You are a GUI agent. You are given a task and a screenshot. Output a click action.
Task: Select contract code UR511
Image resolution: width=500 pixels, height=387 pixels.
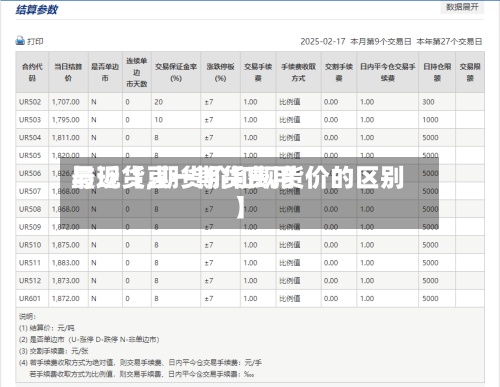30,263
